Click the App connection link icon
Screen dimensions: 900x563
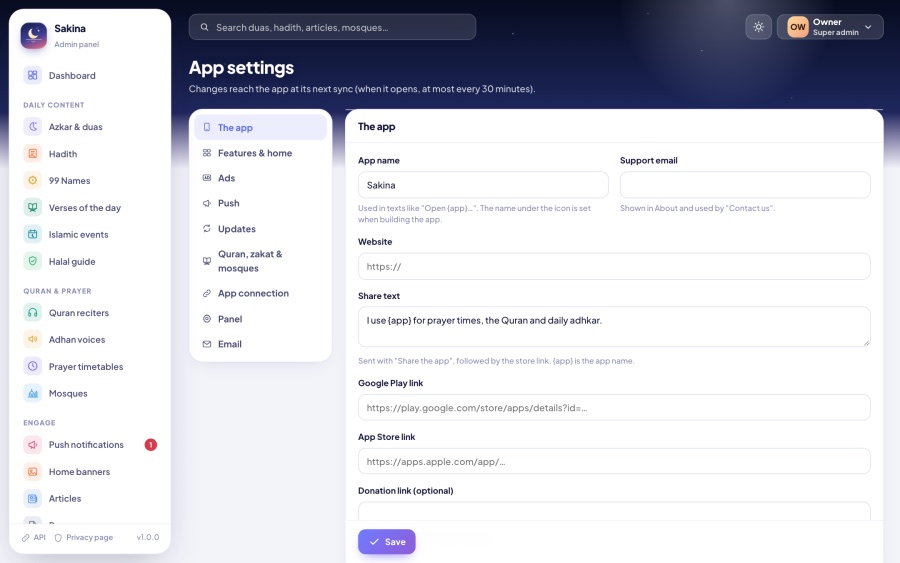click(x=207, y=293)
